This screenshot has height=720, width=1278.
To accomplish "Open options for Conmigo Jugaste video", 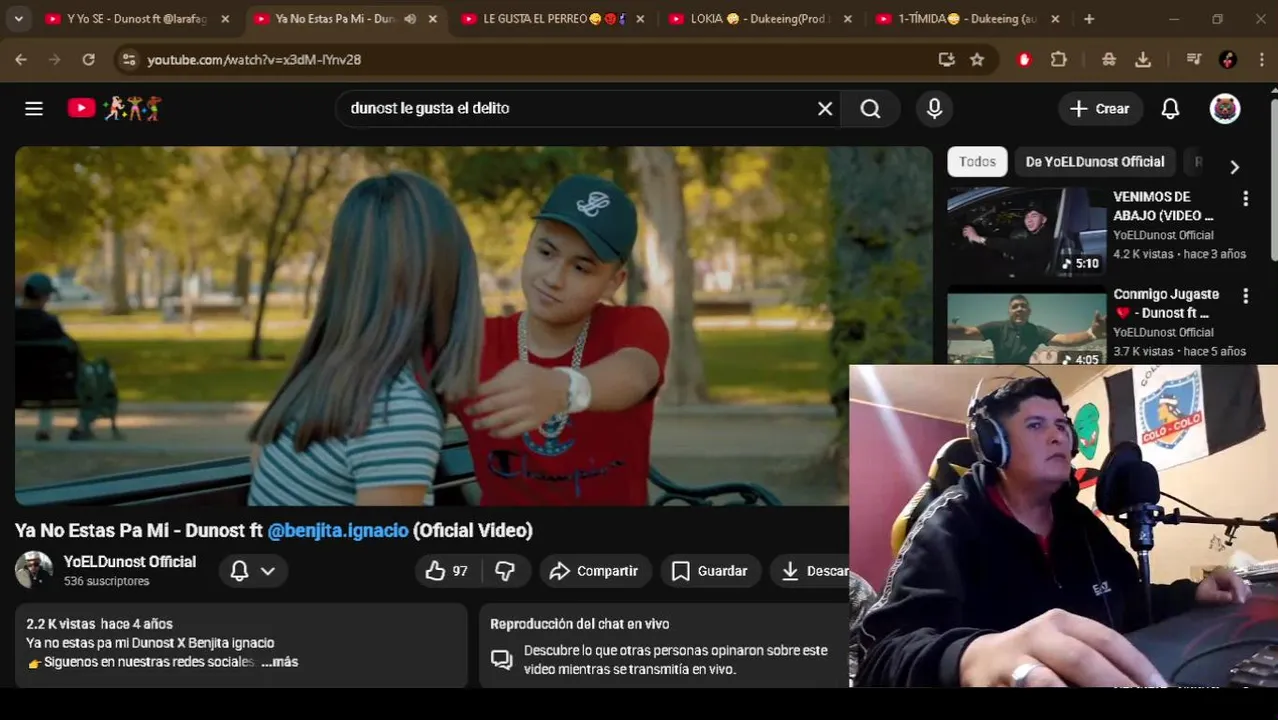I will [1245, 296].
